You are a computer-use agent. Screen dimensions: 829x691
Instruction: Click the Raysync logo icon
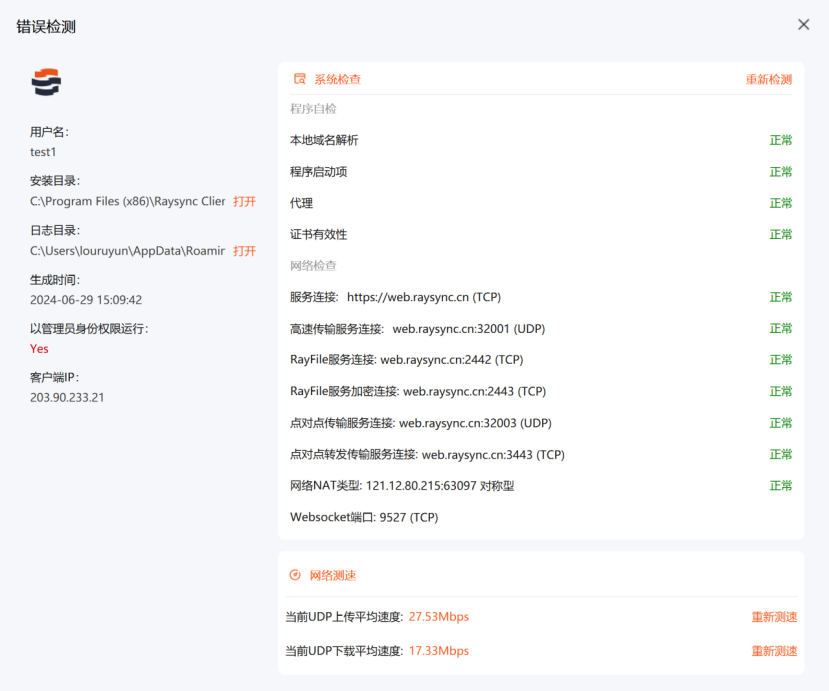point(46,82)
